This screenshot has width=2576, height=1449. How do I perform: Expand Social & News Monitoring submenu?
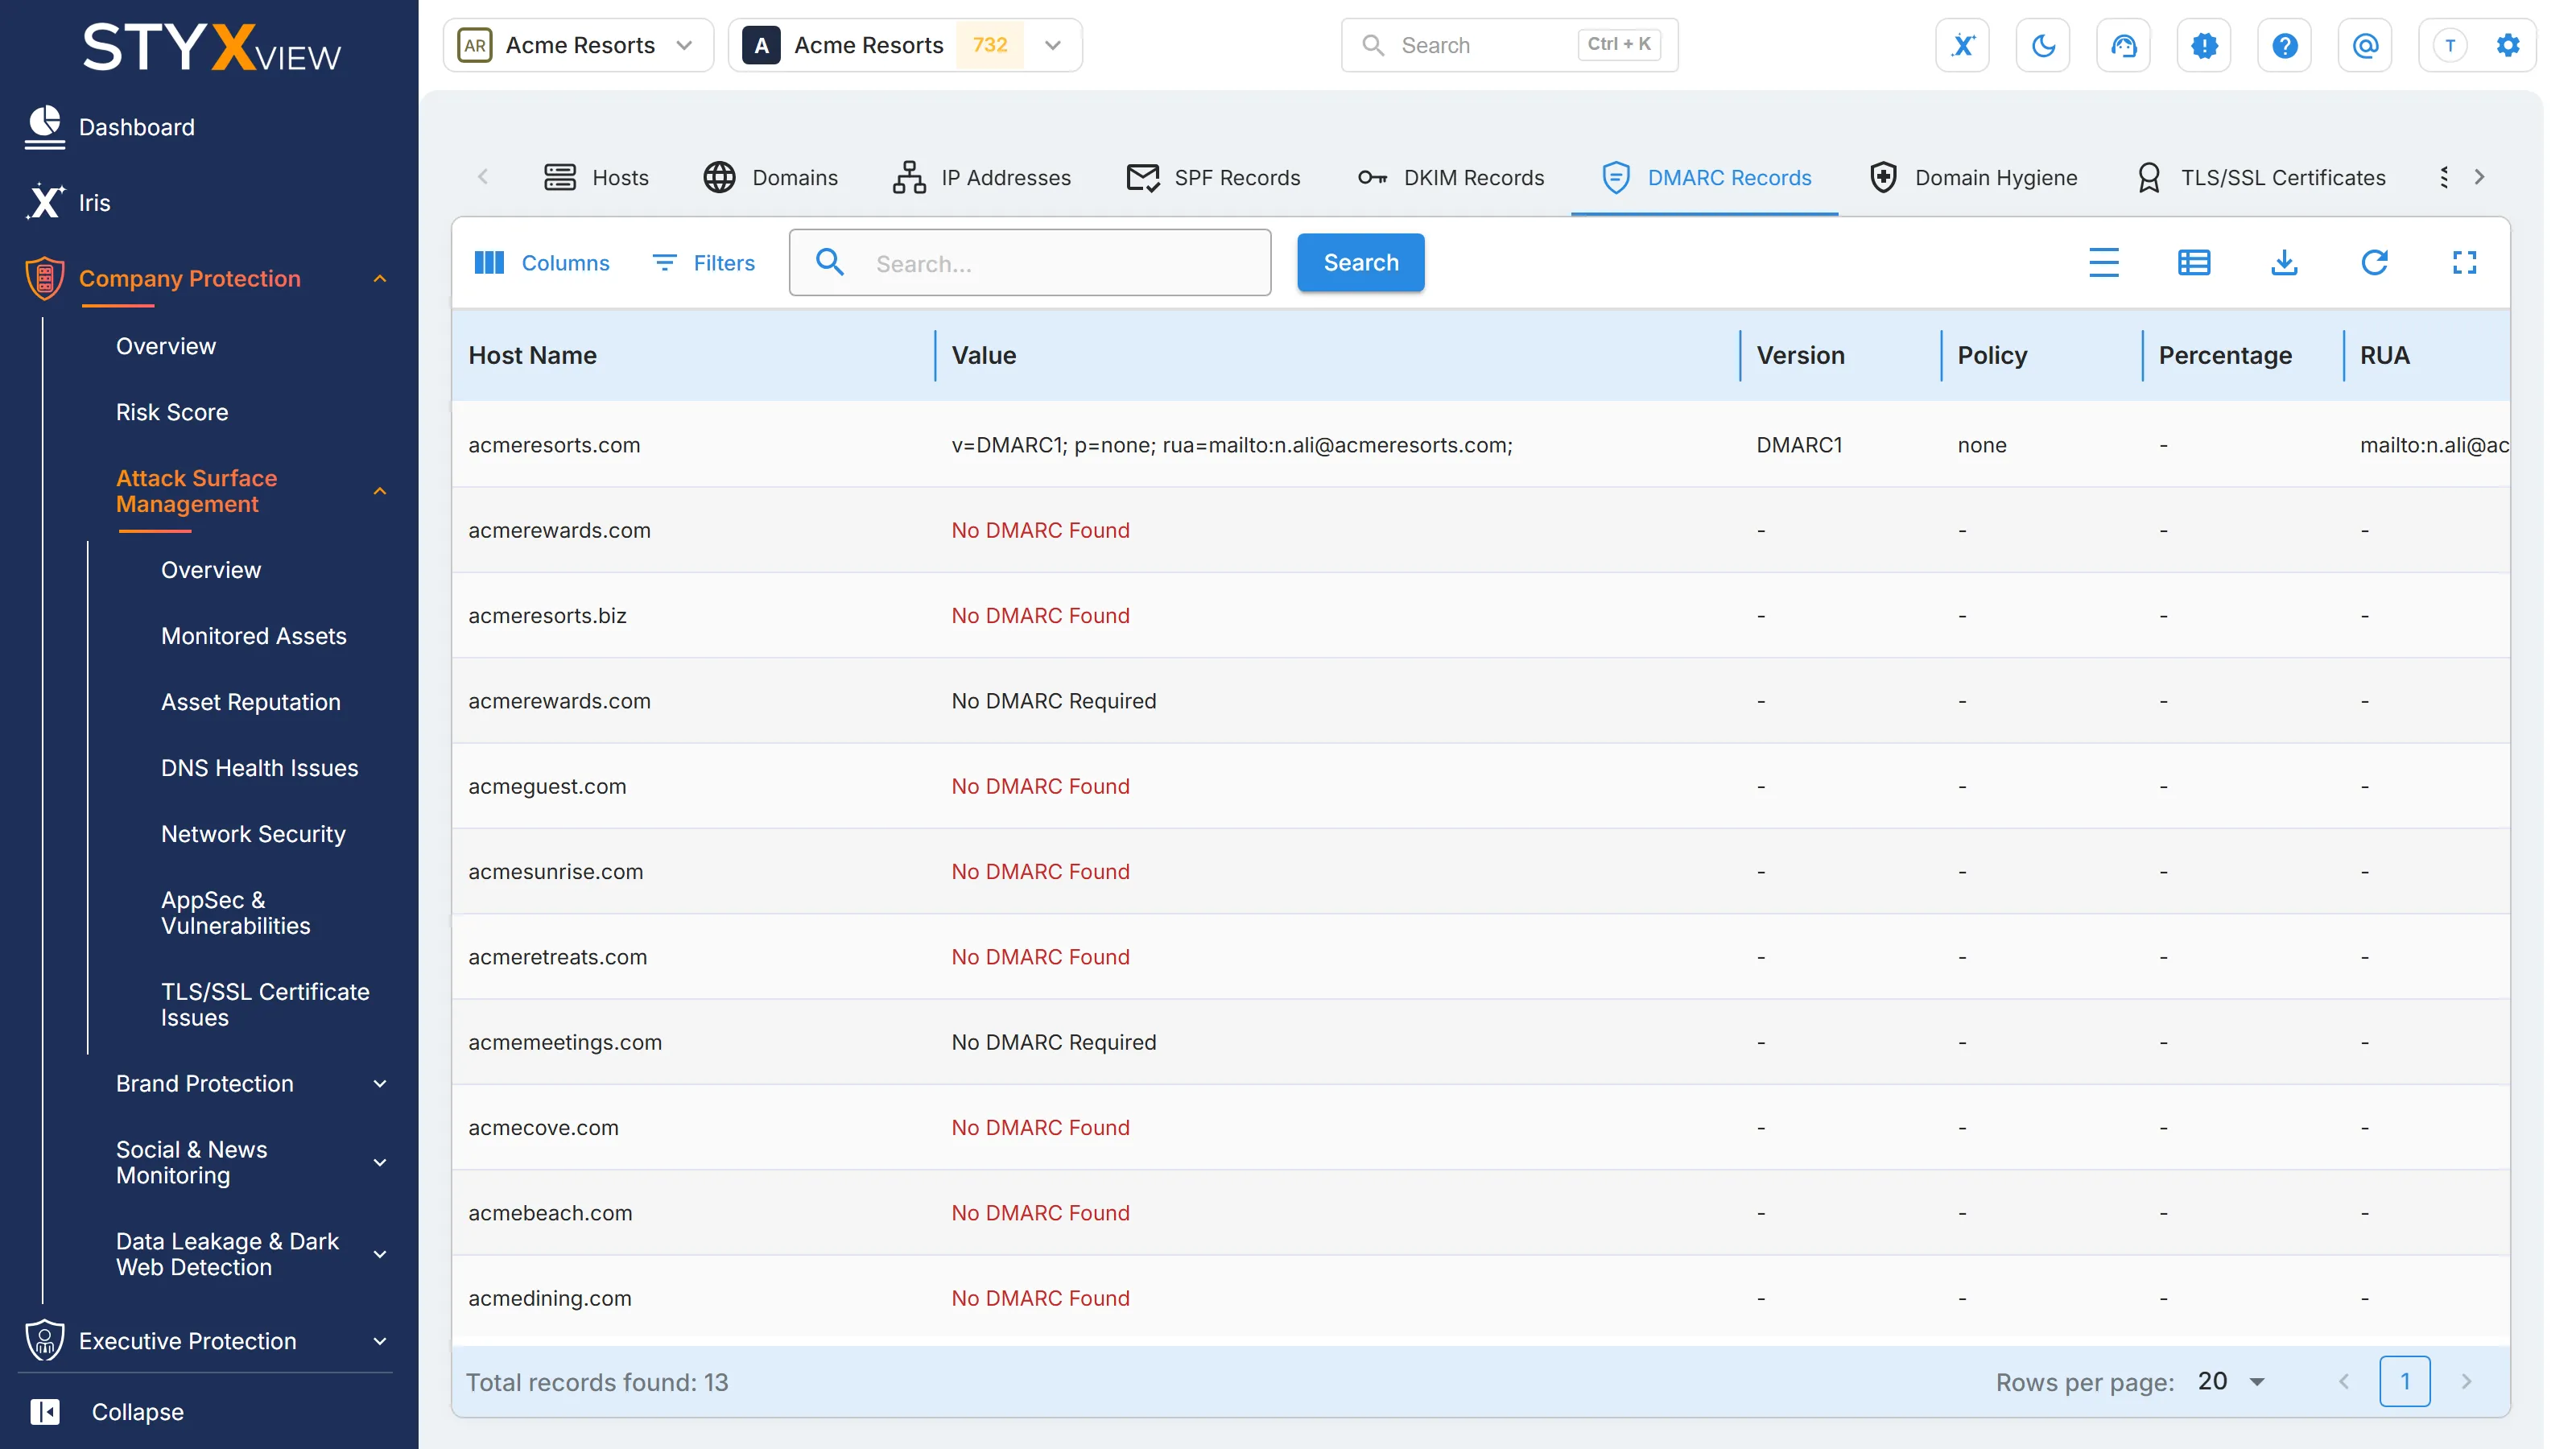coord(380,1162)
